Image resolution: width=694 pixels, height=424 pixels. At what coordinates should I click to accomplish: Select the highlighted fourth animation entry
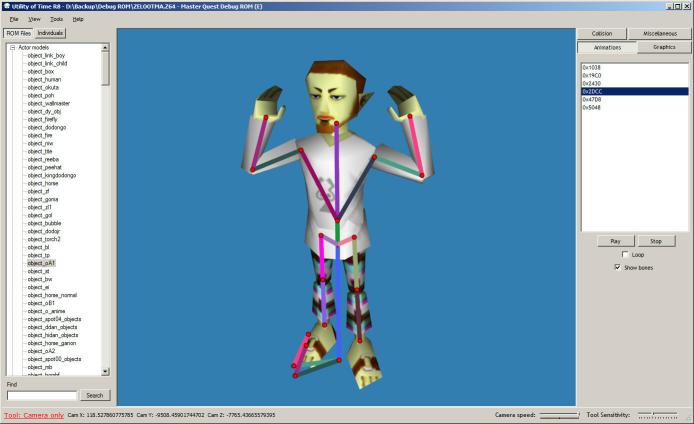pos(635,92)
